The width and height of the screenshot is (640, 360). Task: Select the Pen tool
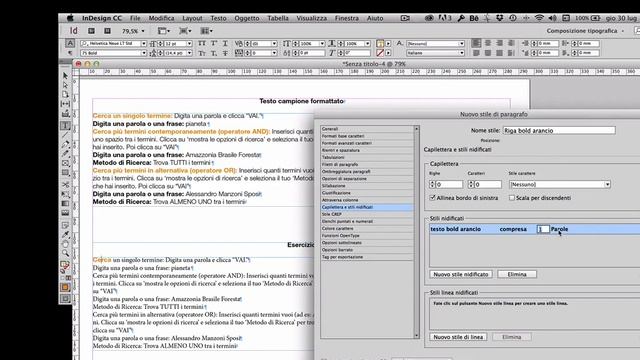65,144
